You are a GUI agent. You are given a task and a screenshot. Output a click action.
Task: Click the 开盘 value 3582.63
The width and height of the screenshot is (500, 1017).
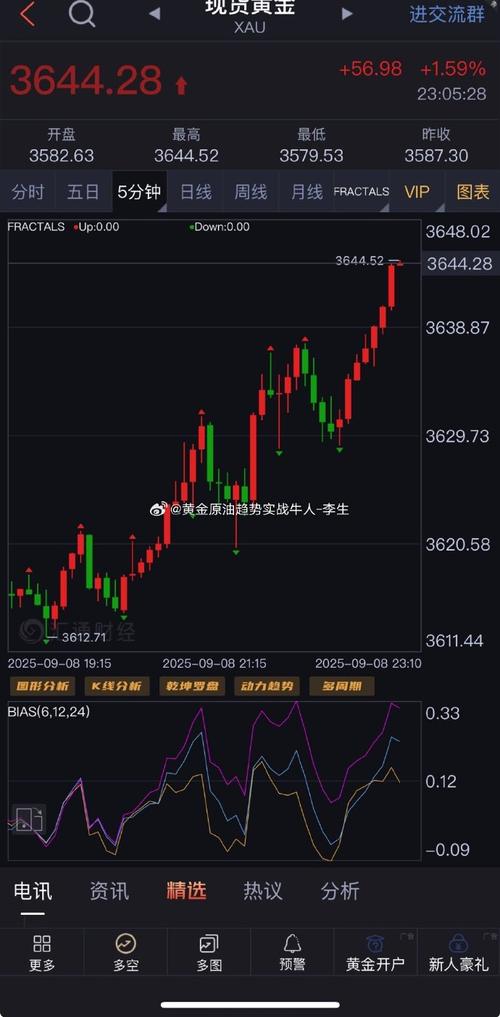[62, 156]
